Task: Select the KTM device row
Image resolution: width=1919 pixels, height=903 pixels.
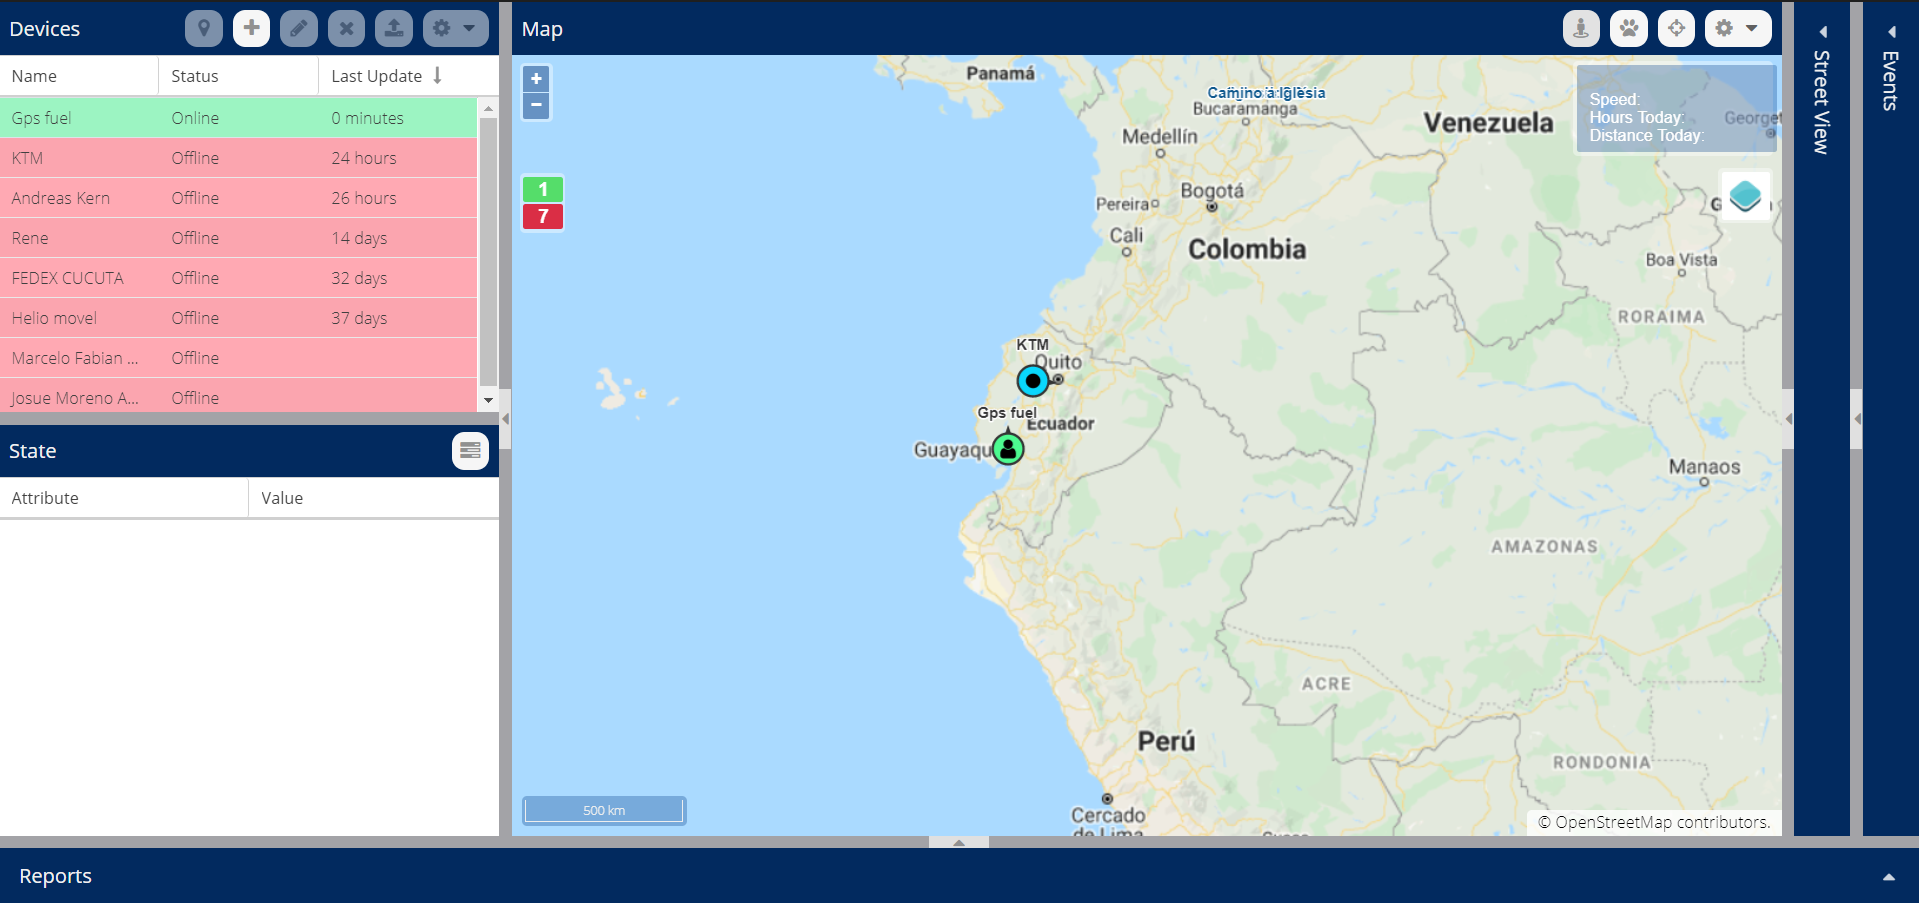Action: click(238, 158)
